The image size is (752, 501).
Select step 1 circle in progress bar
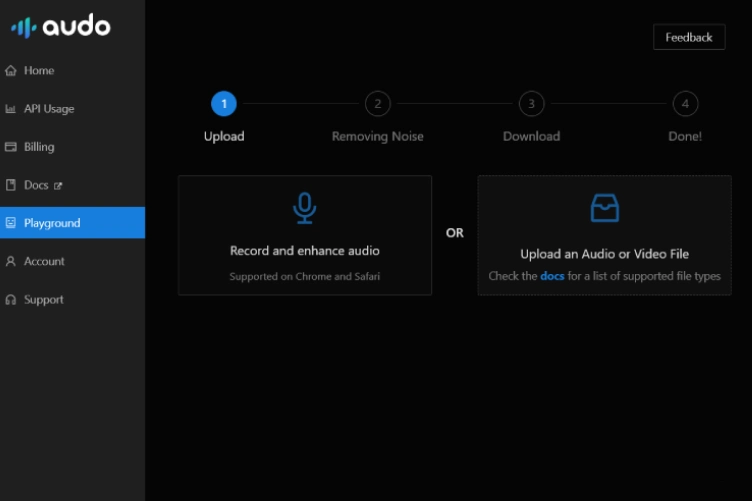click(x=224, y=104)
